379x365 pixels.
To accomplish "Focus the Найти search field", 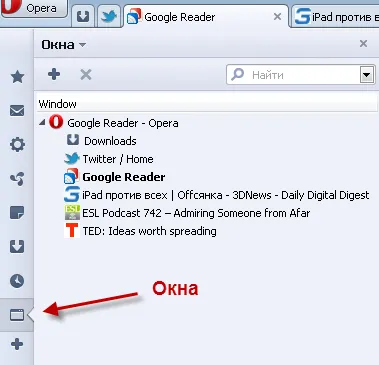I will [x=300, y=75].
